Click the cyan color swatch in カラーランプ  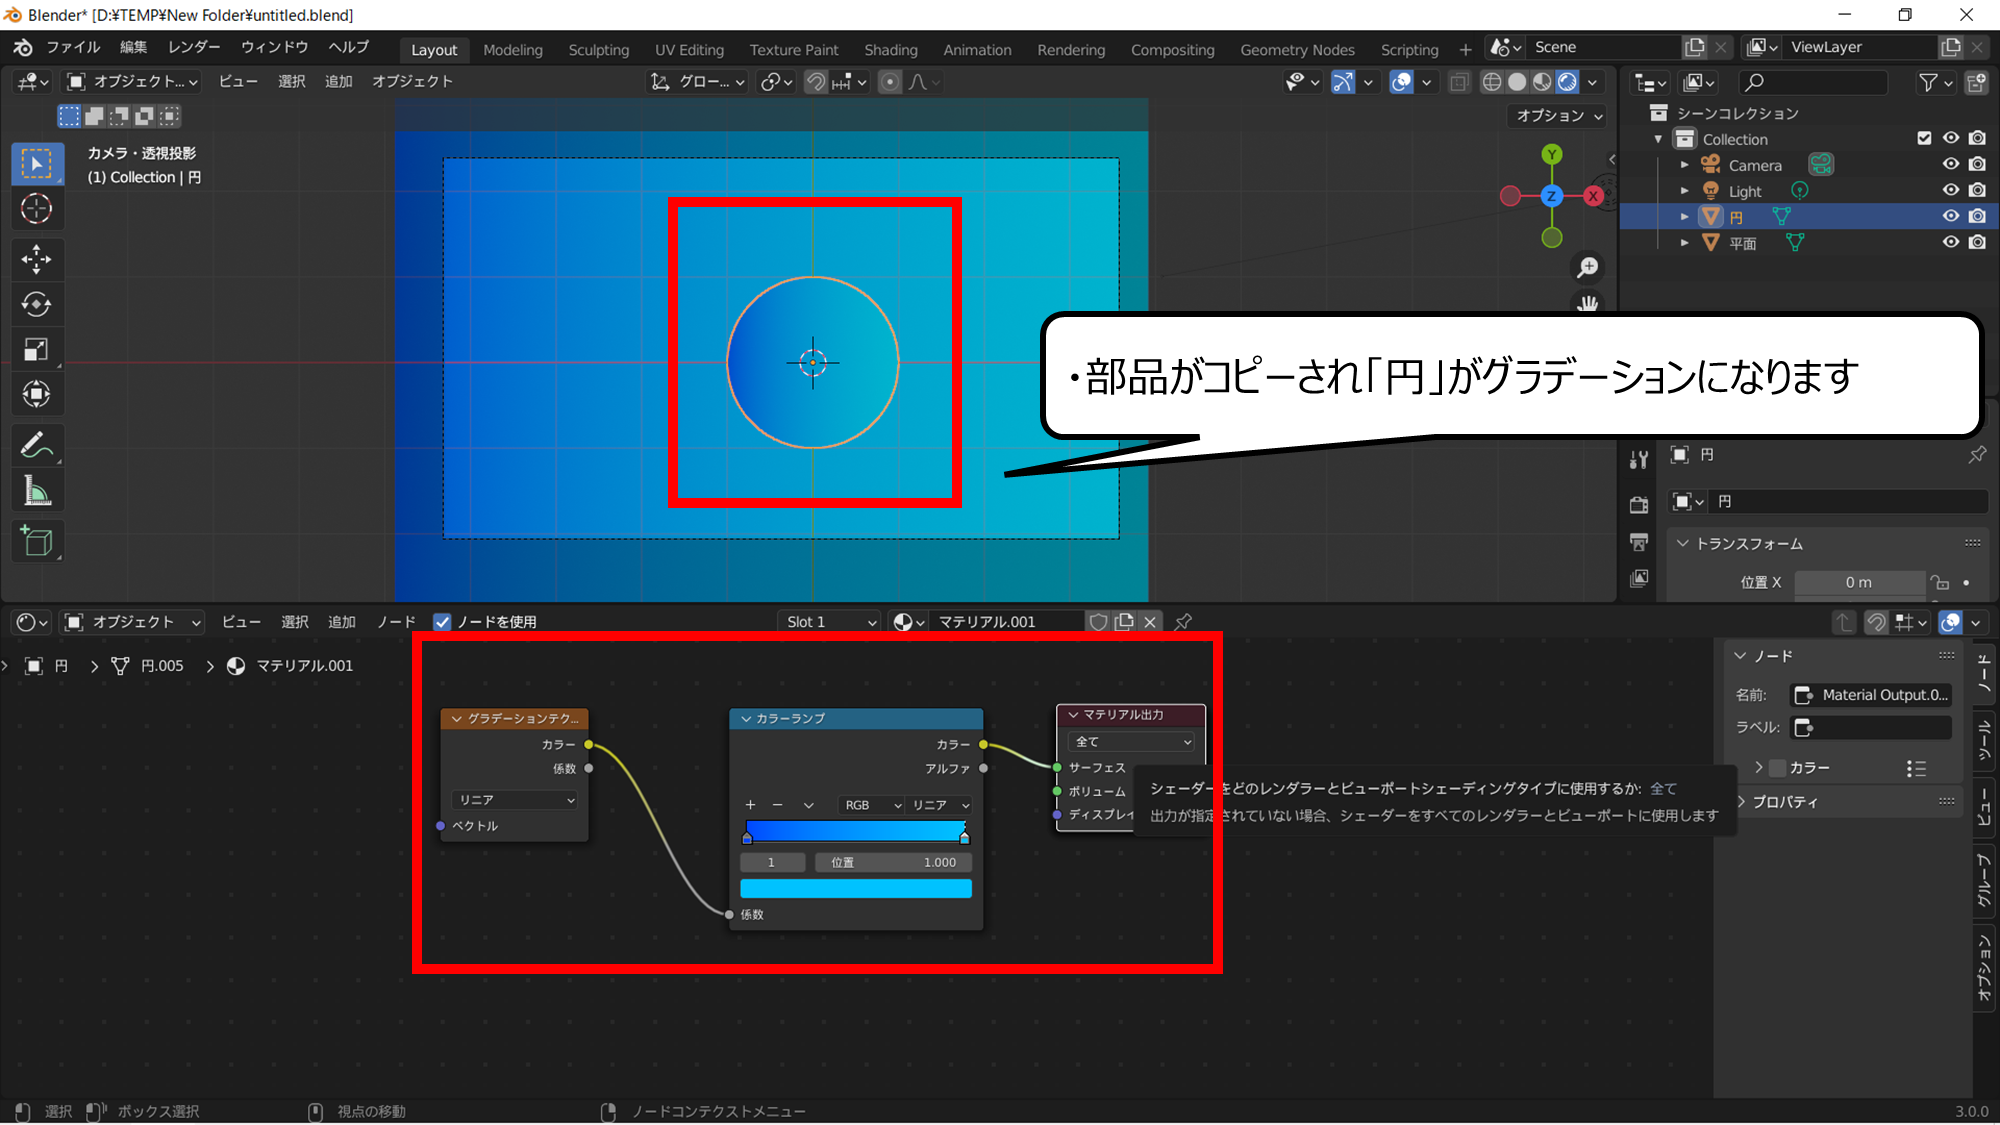[x=856, y=888]
